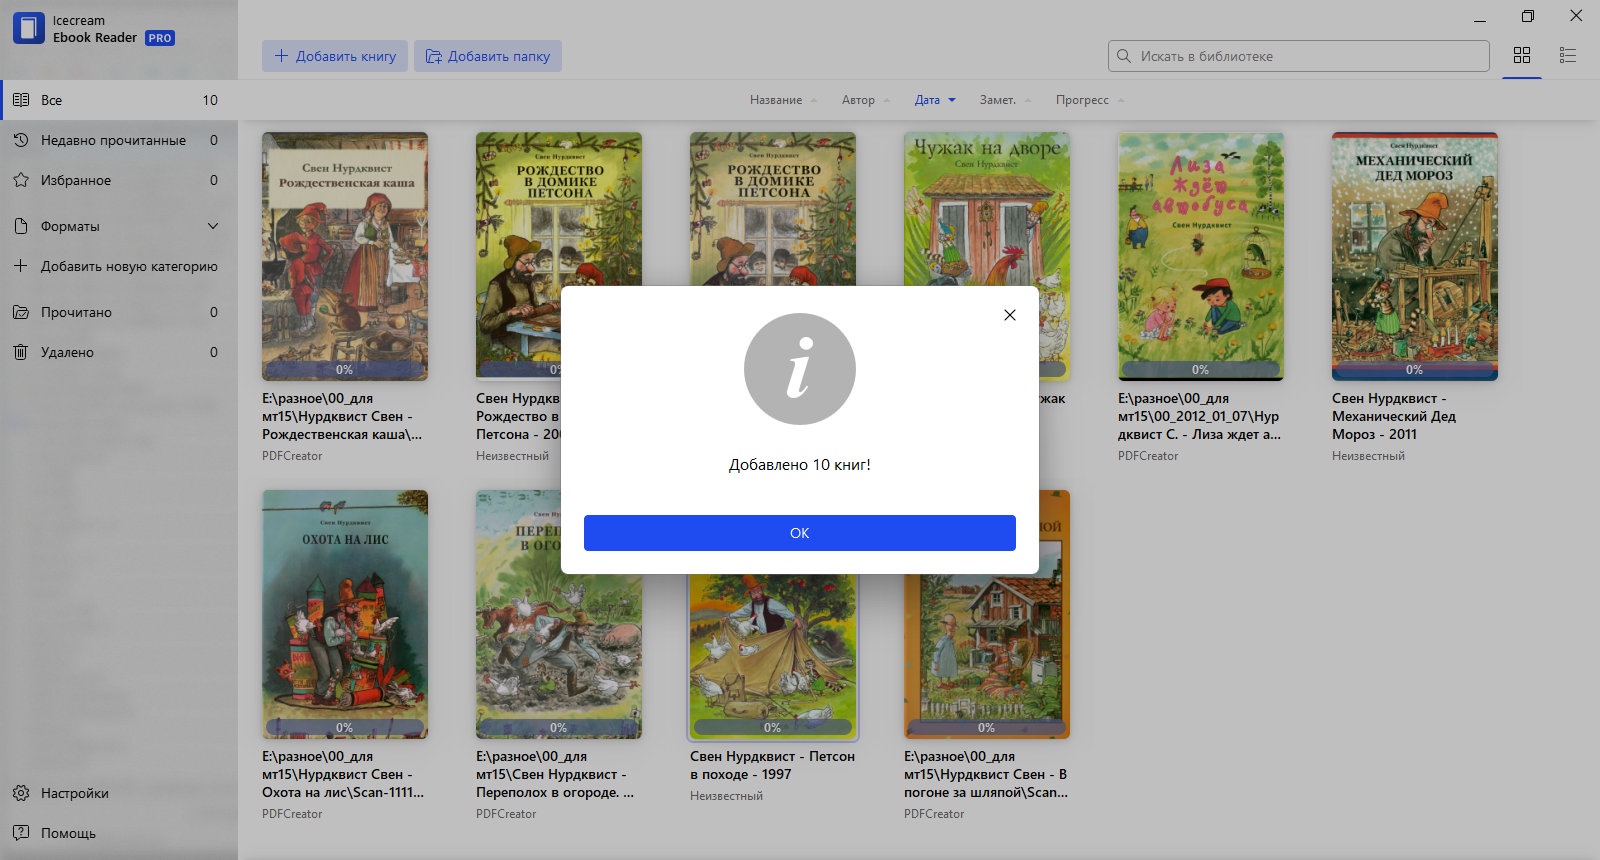Confirm dialog with OK button
Image resolution: width=1600 pixels, height=860 pixels.
click(800, 533)
